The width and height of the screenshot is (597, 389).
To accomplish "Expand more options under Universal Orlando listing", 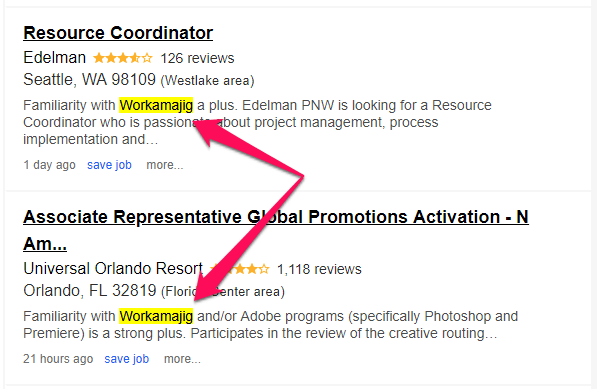I will [x=182, y=359].
